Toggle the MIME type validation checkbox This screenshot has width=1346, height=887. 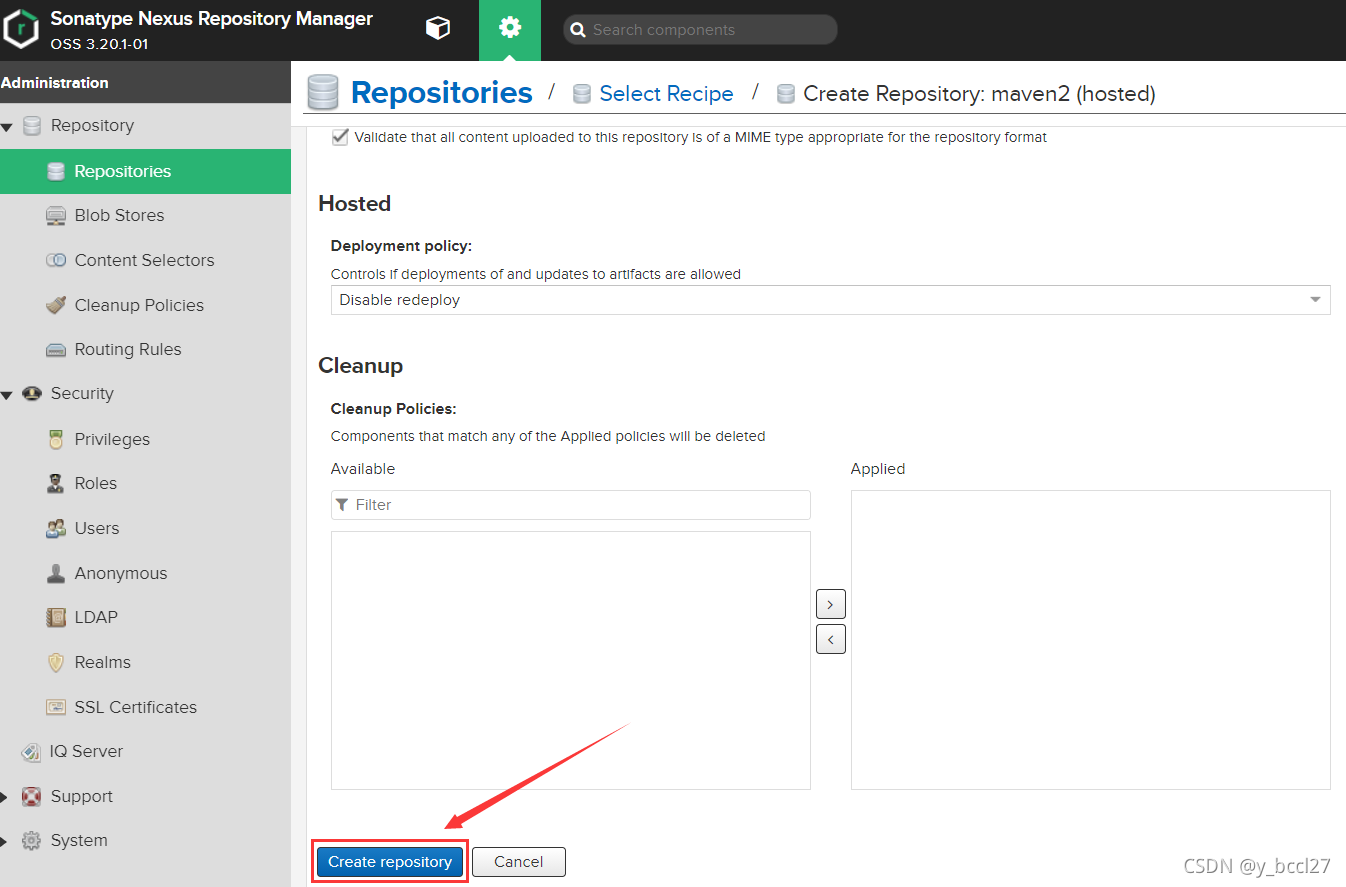(340, 137)
